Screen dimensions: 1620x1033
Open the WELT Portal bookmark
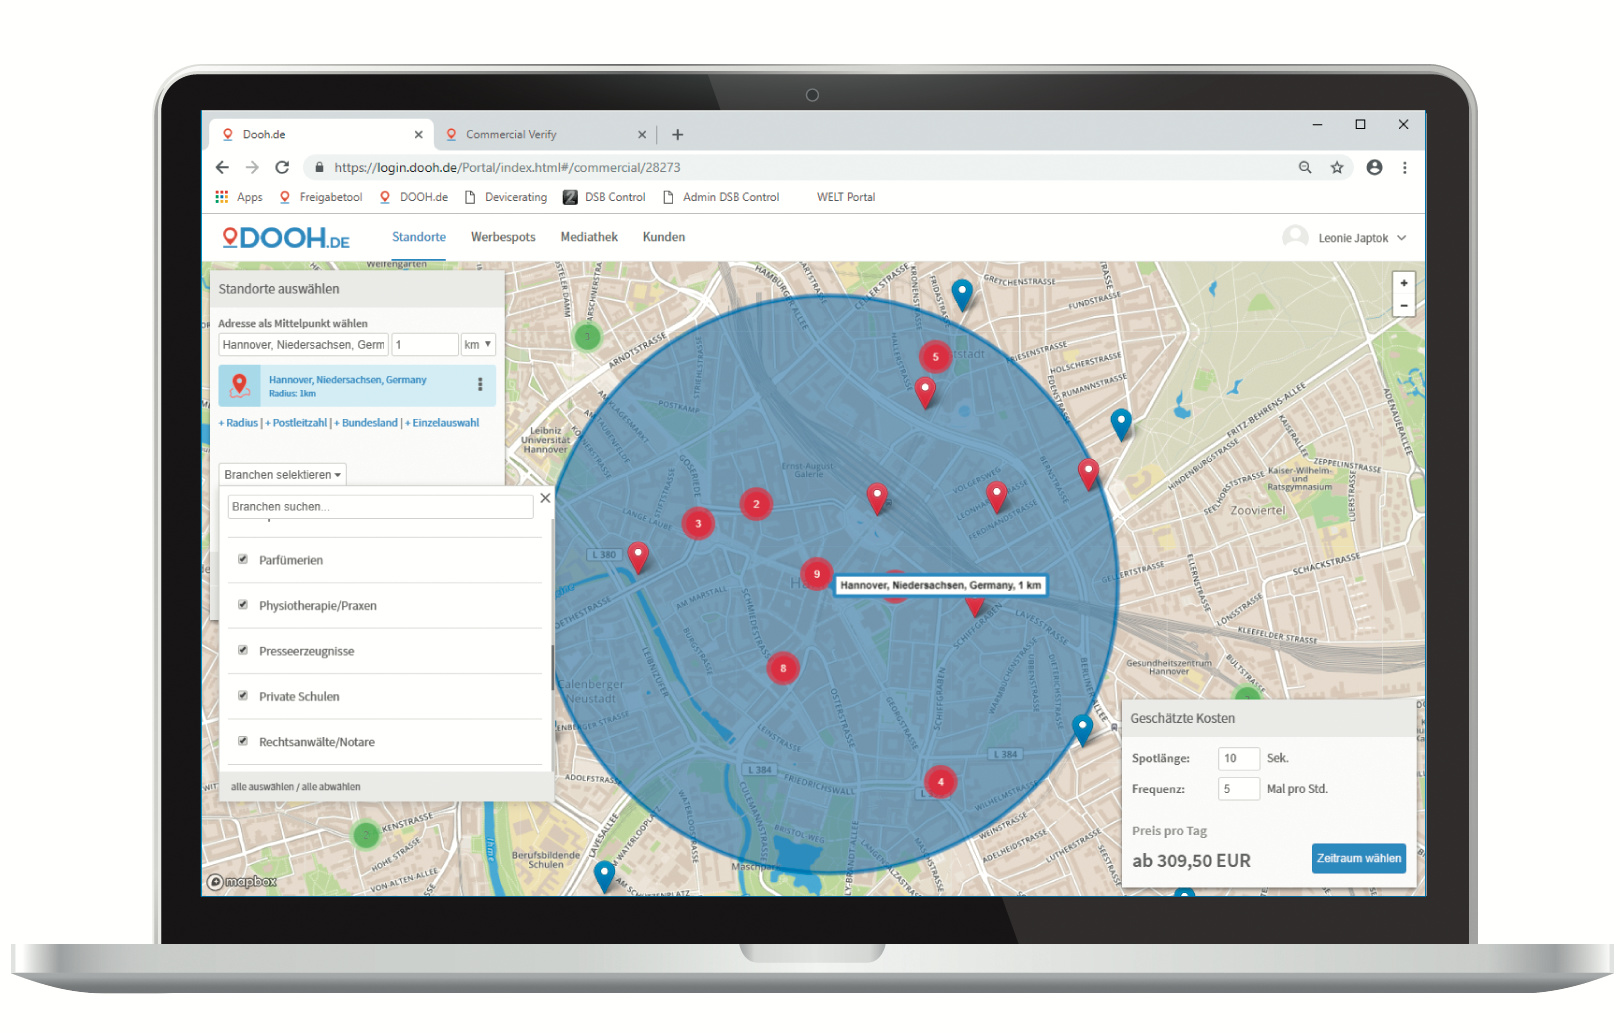(x=846, y=197)
